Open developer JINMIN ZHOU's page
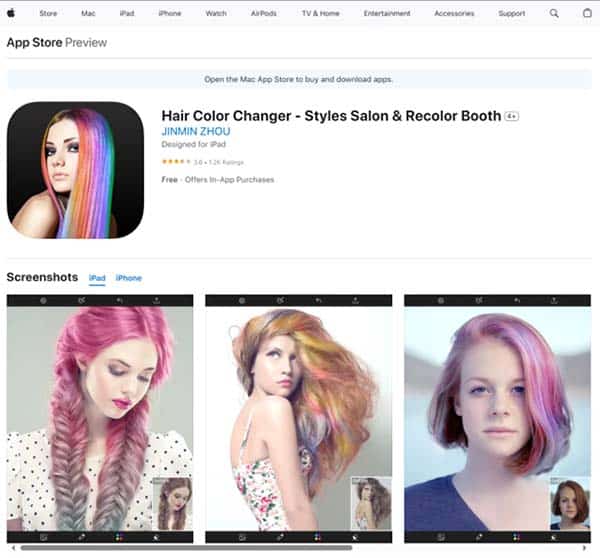600x558 pixels. [x=196, y=132]
